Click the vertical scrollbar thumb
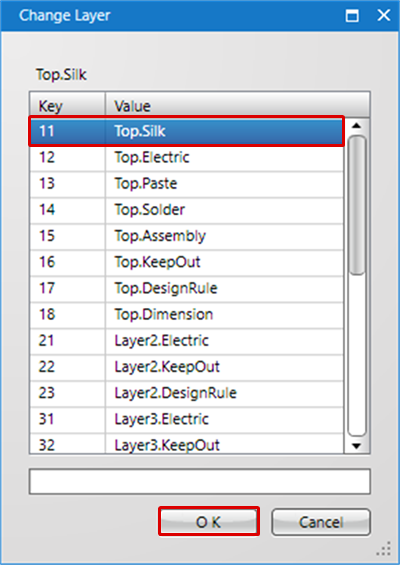Image resolution: width=400 pixels, height=565 pixels. pos(357,205)
